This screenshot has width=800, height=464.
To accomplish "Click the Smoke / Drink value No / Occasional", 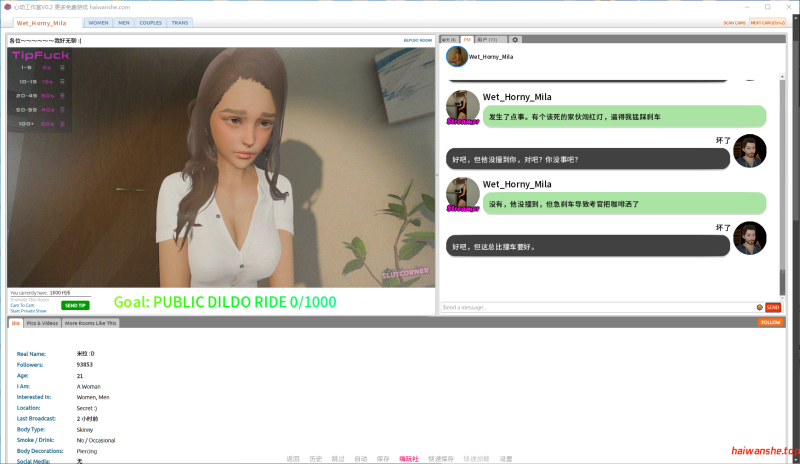I will [96, 440].
